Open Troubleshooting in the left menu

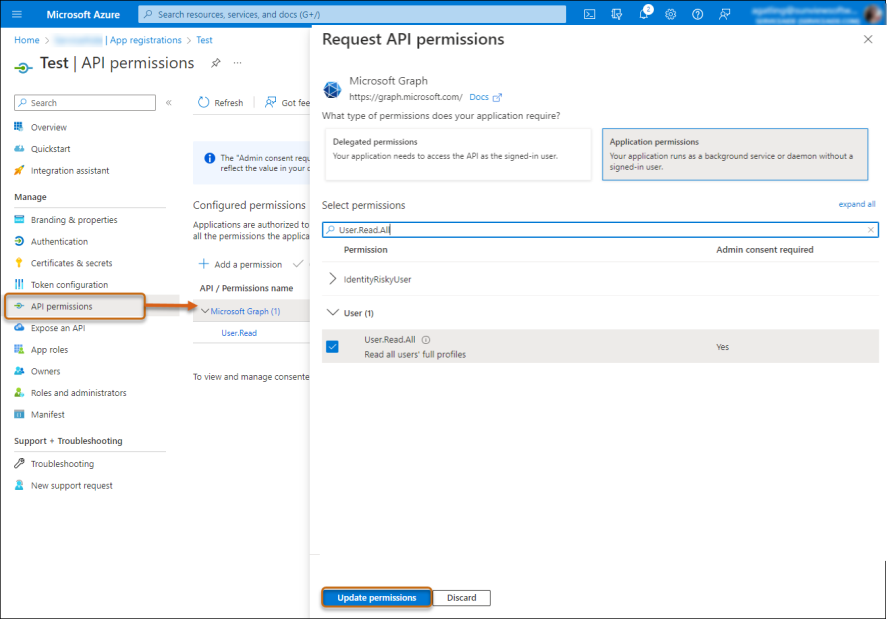pos(62,463)
